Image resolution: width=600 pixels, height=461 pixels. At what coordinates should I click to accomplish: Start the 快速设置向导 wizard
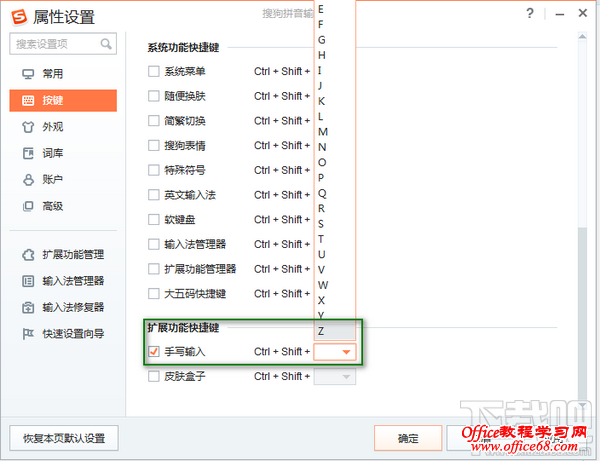click(x=63, y=334)
